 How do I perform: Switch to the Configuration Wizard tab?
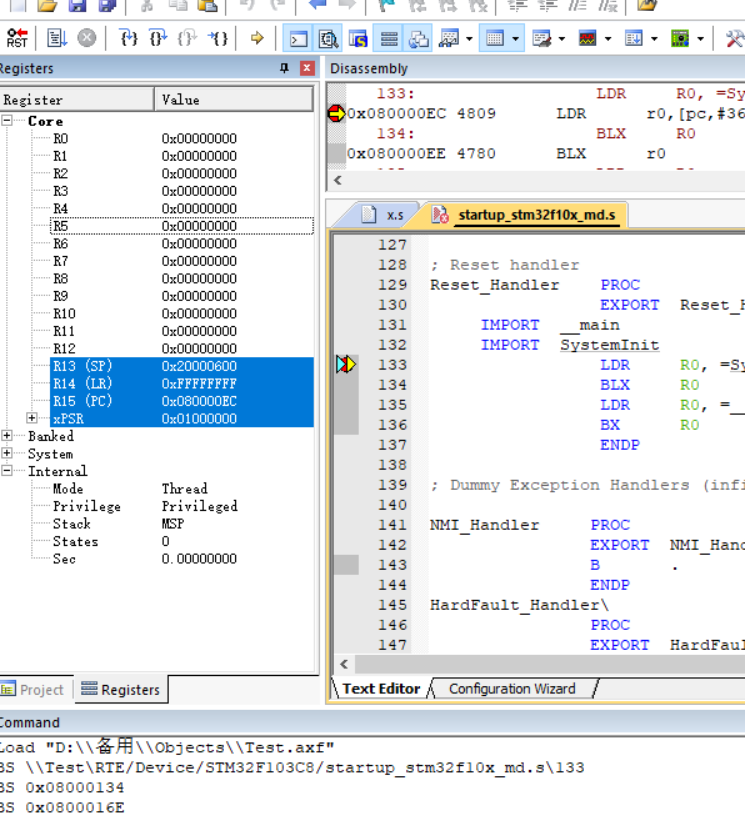(x=512, y=689)
